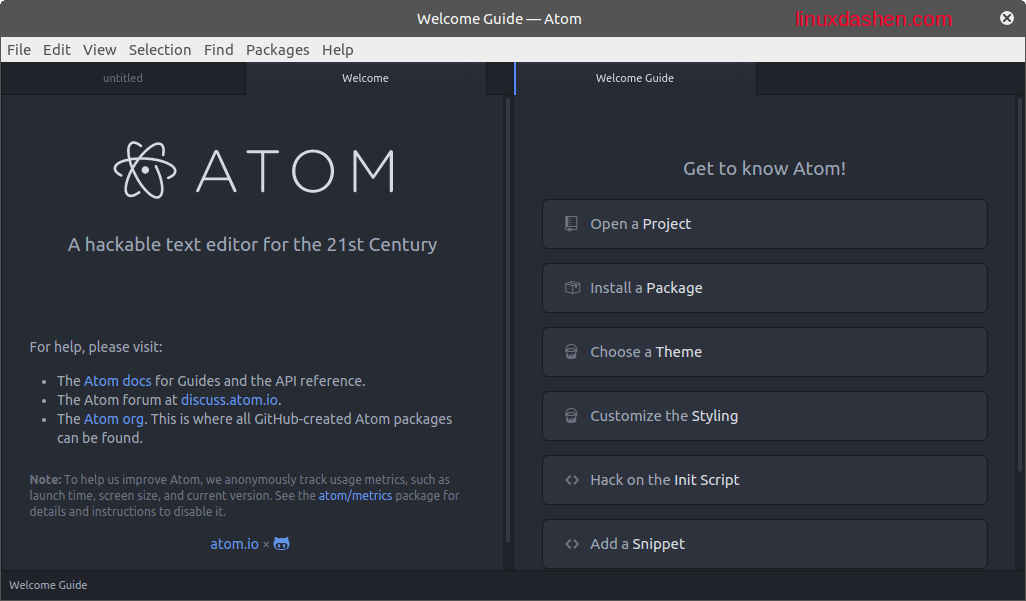Click the package icon on Install a Package

(571, 288)
